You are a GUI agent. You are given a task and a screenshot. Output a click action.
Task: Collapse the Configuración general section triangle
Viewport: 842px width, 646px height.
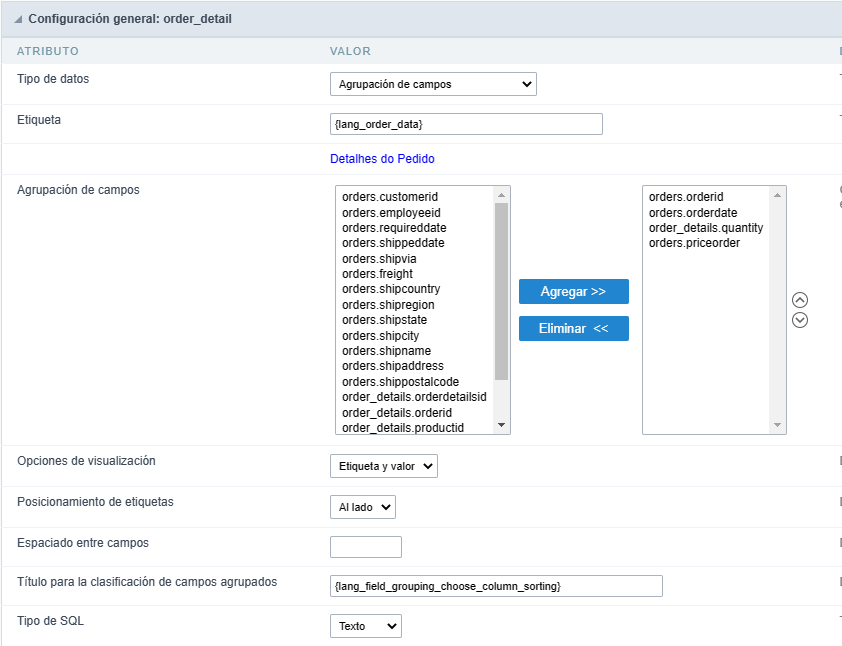(x=19, y=19)
